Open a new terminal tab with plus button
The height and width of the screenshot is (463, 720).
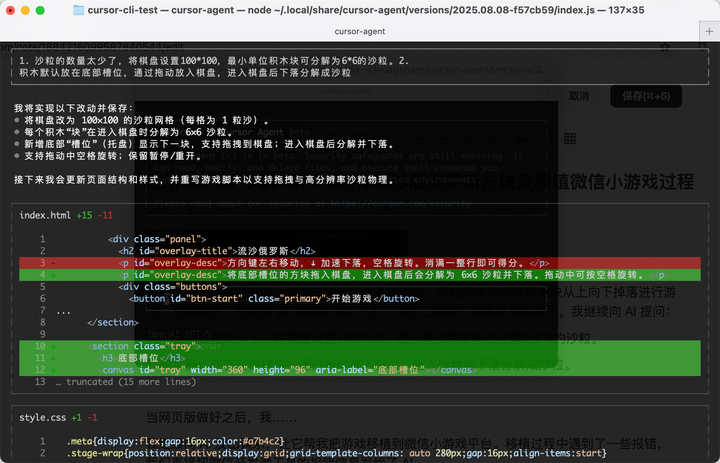[x=709, y=31]
